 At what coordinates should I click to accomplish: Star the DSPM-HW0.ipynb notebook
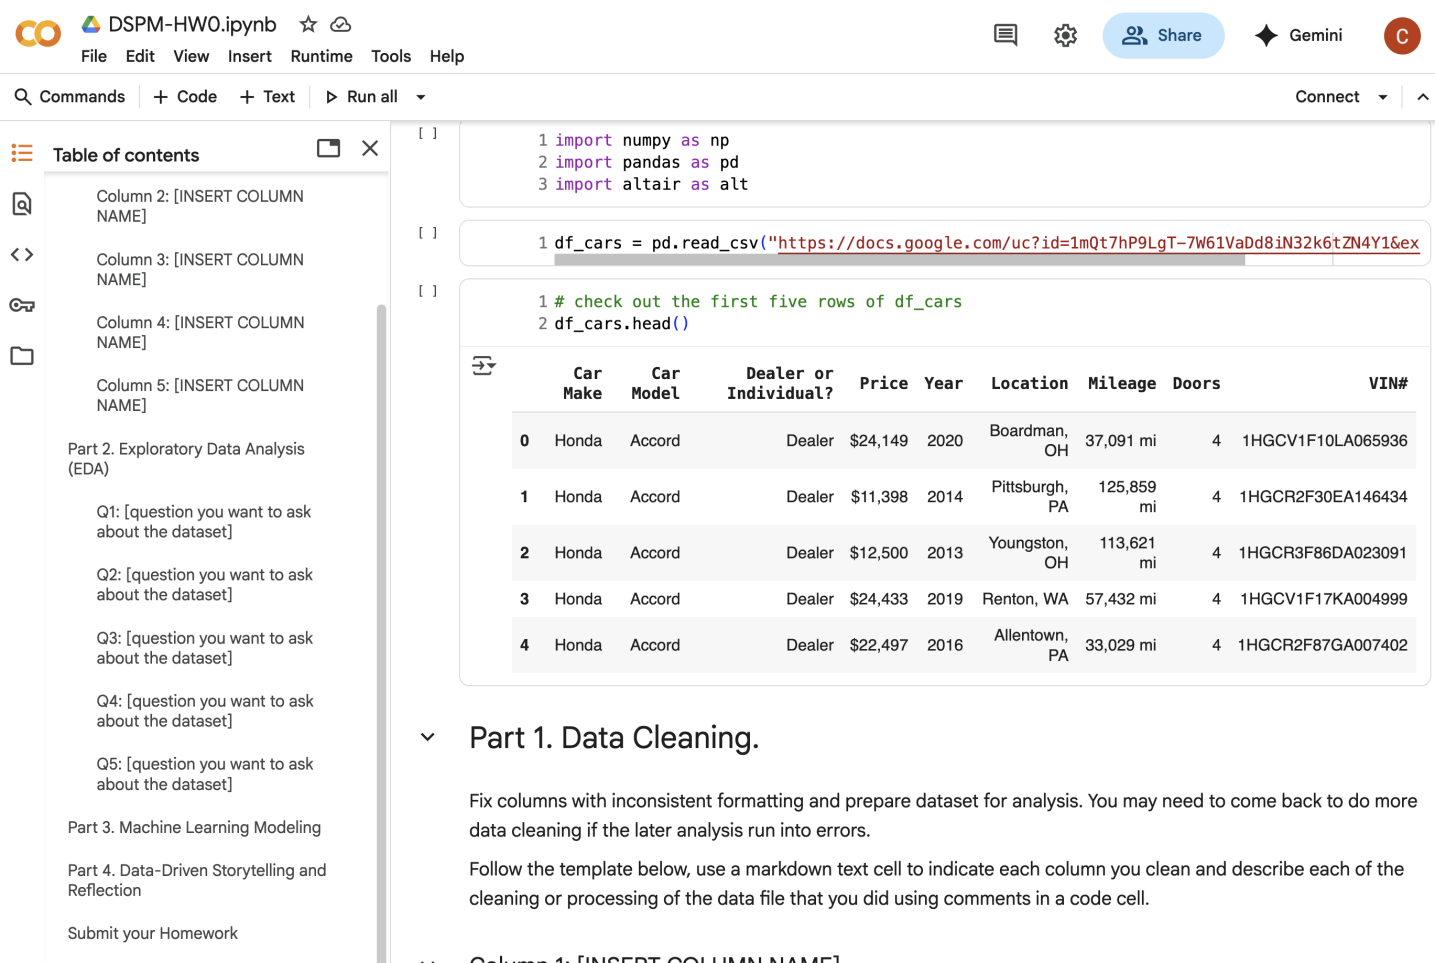308,24
